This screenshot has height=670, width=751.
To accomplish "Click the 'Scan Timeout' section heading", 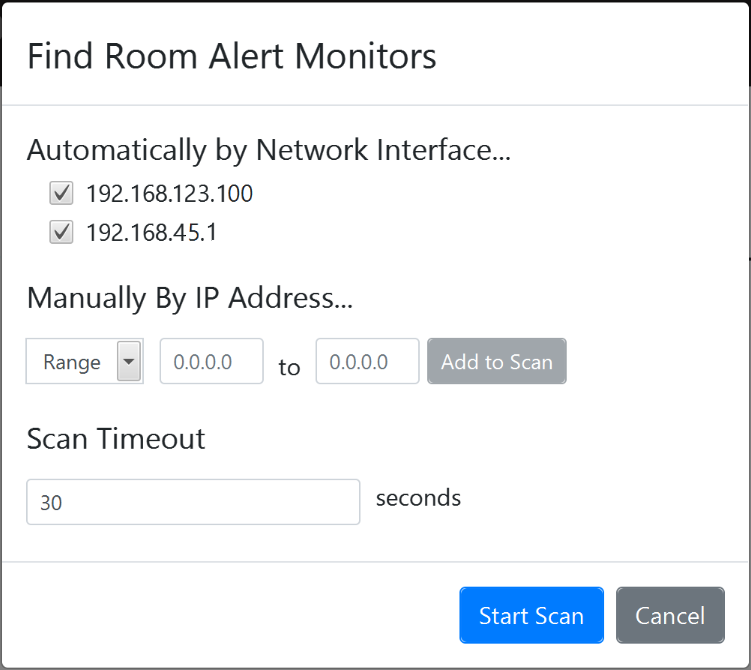I will point(116,438).
